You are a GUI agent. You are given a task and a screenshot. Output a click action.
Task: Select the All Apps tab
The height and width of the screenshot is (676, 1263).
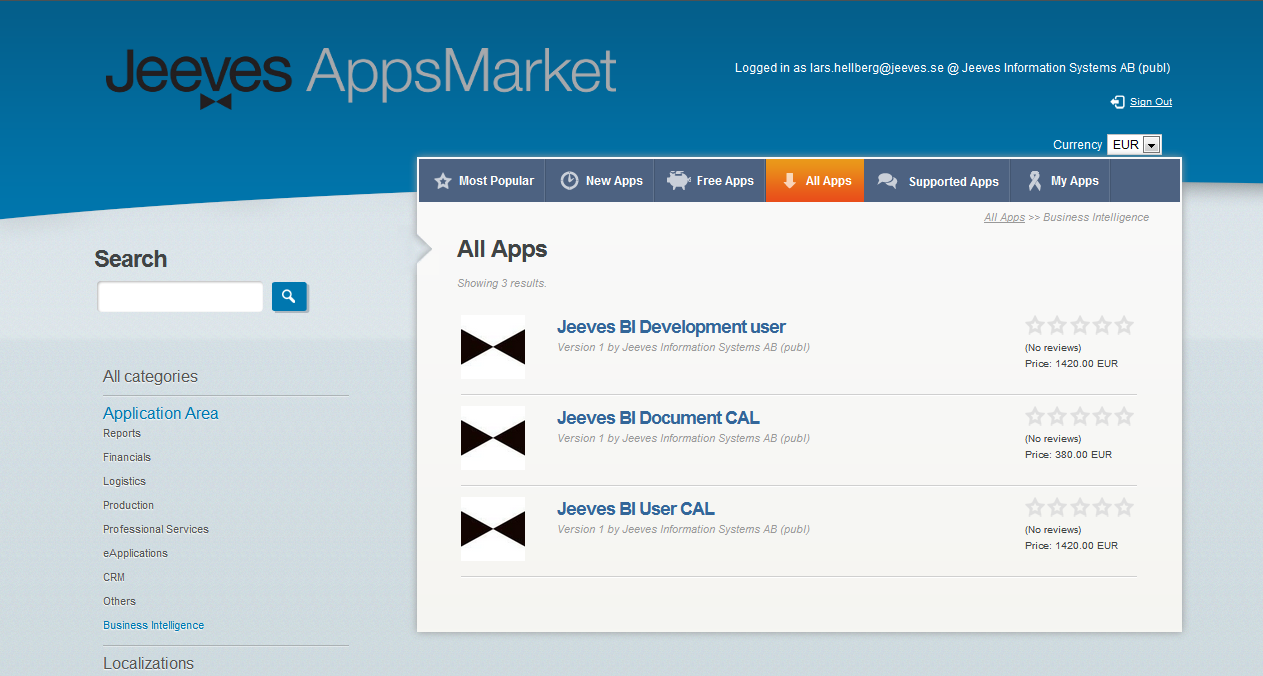click(x=815, y=181)
